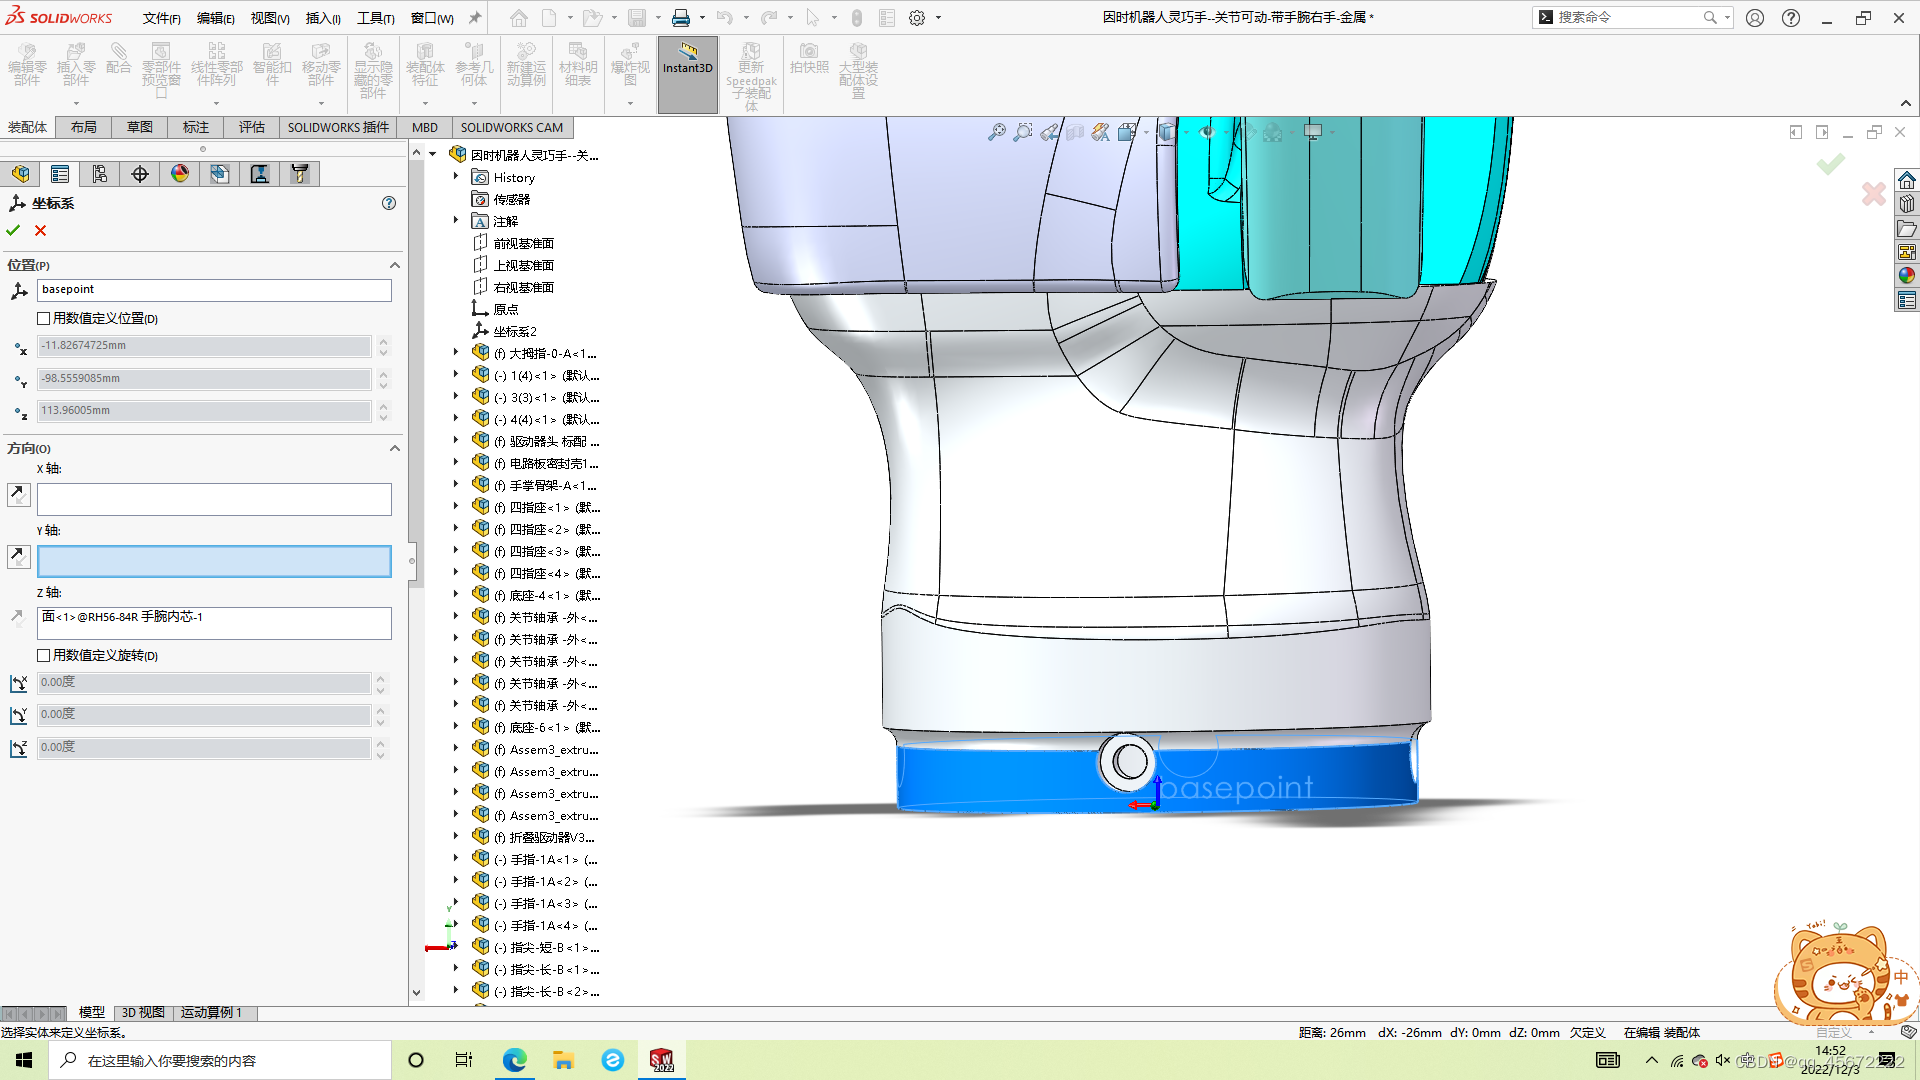Image resolution: width=1920 pixels, height=1080 pixels.
Task: Expand the History node in feature tree
Action: (456, 177)
